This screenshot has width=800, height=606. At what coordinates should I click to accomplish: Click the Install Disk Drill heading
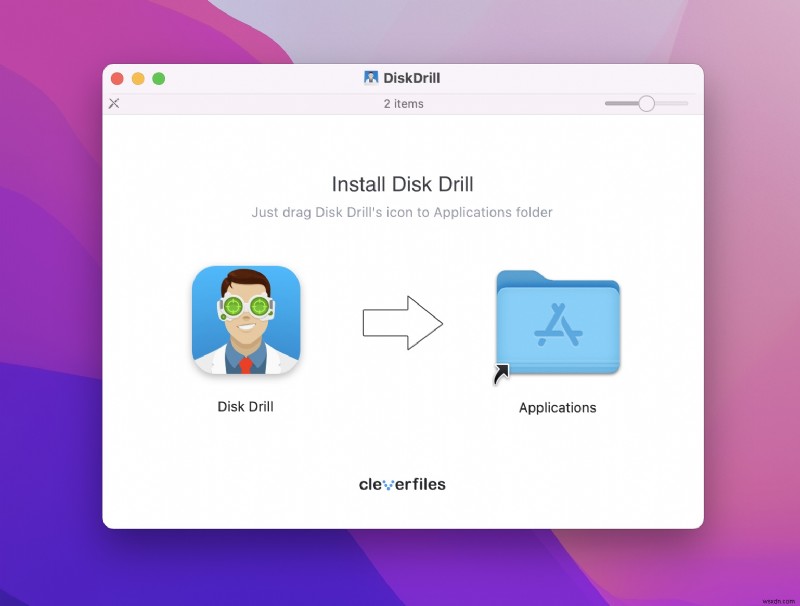pos(401,184)
